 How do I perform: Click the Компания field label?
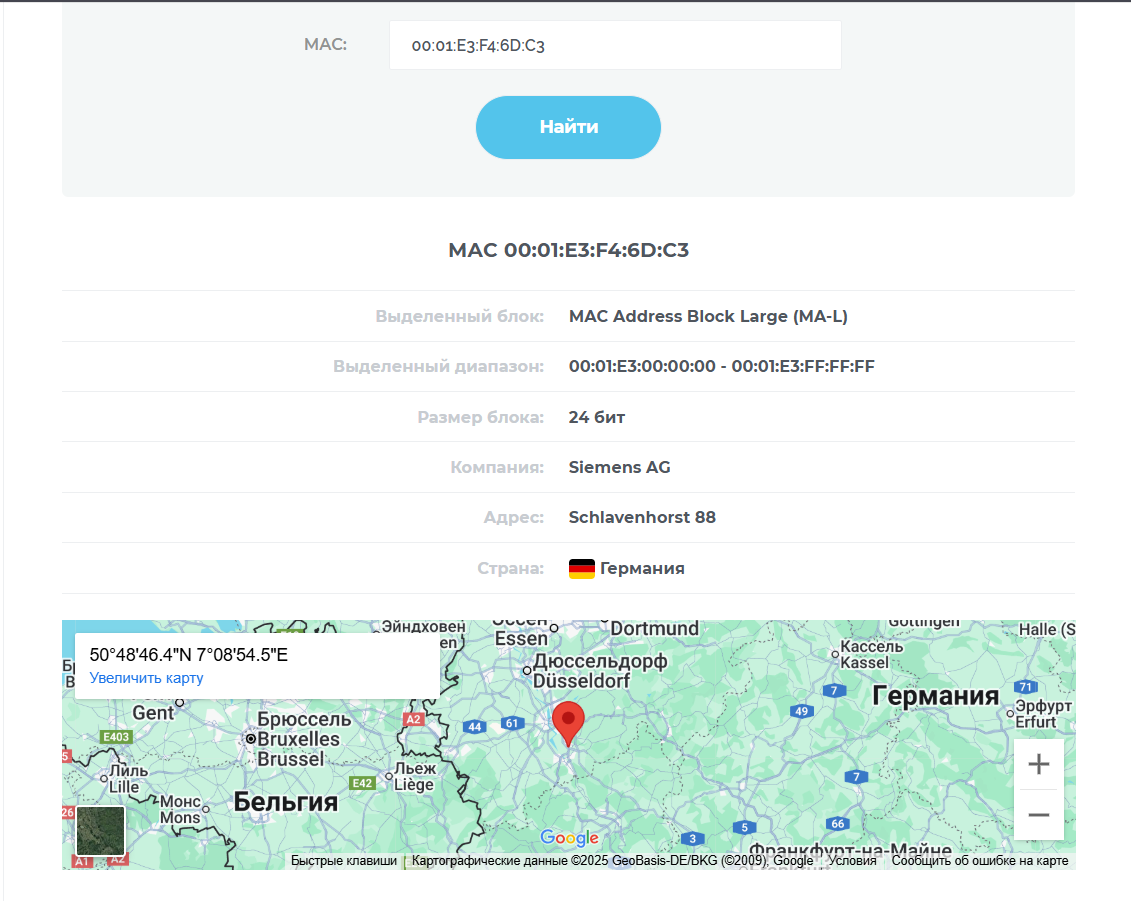tap(497, 467)
